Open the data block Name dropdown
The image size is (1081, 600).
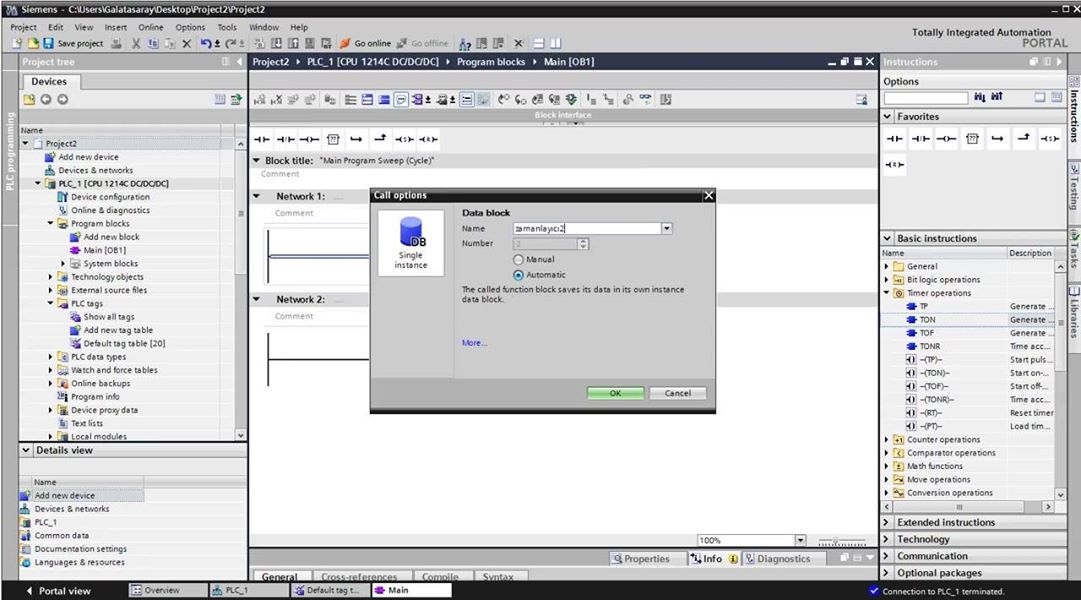pyautogui.click(x=667, y=228)
